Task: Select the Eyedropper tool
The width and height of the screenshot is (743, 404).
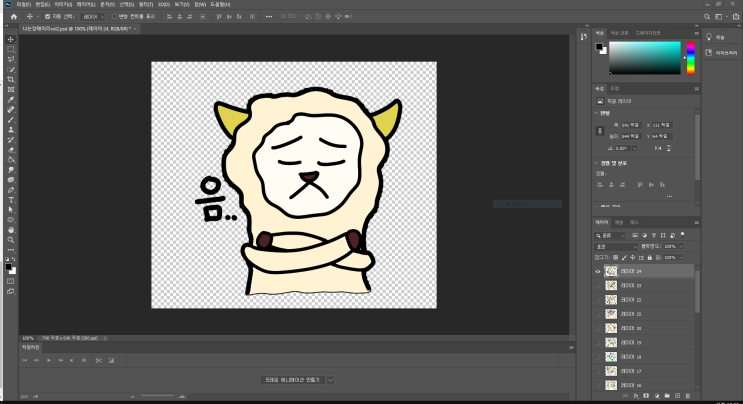Action: (11, 99)
